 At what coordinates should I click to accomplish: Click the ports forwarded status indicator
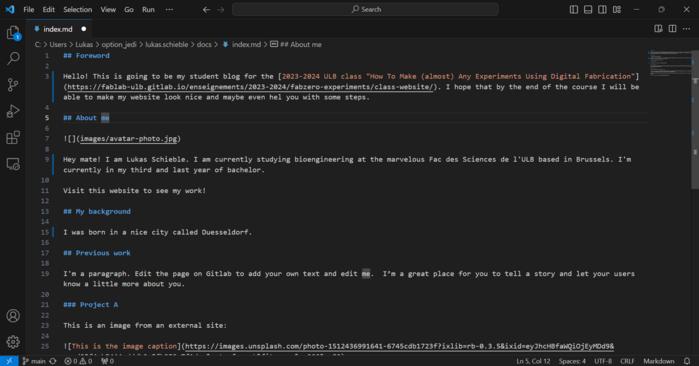click(107, 361)
